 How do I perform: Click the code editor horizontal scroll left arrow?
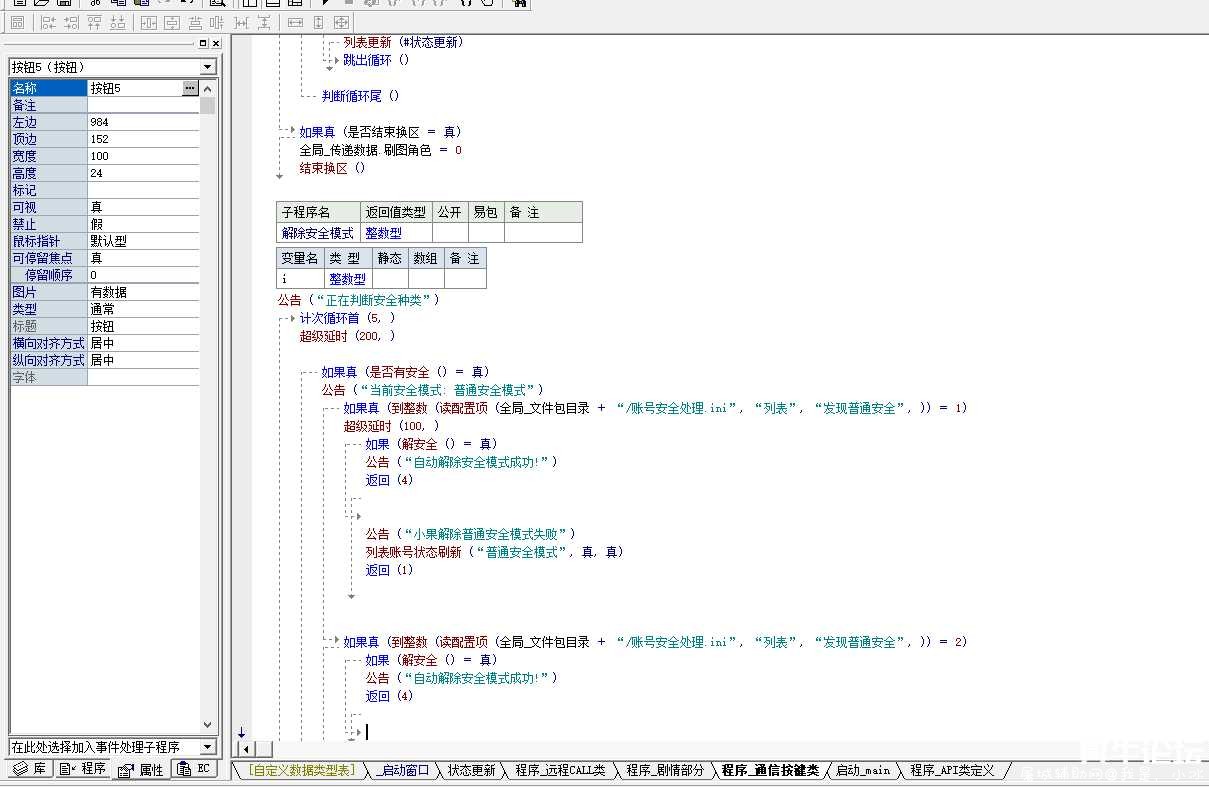pyautogui.click(x=245, y=748)
